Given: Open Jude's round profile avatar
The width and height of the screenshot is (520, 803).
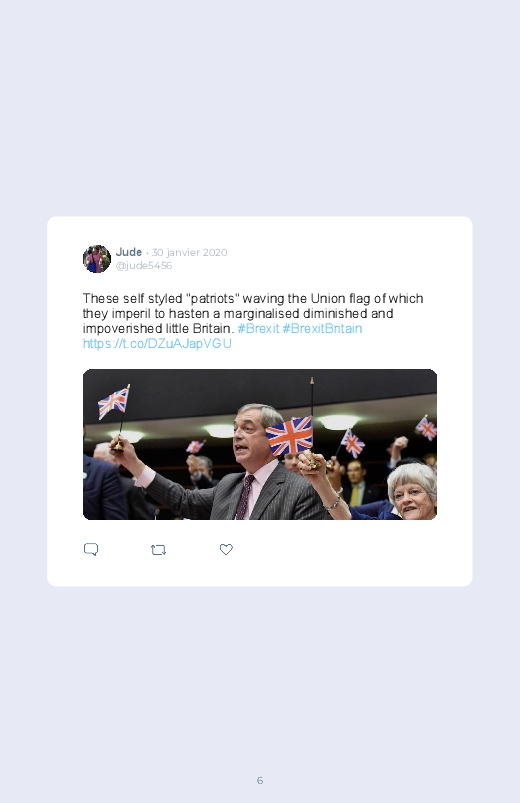Looking at the screenshot, I should [97, 259].
